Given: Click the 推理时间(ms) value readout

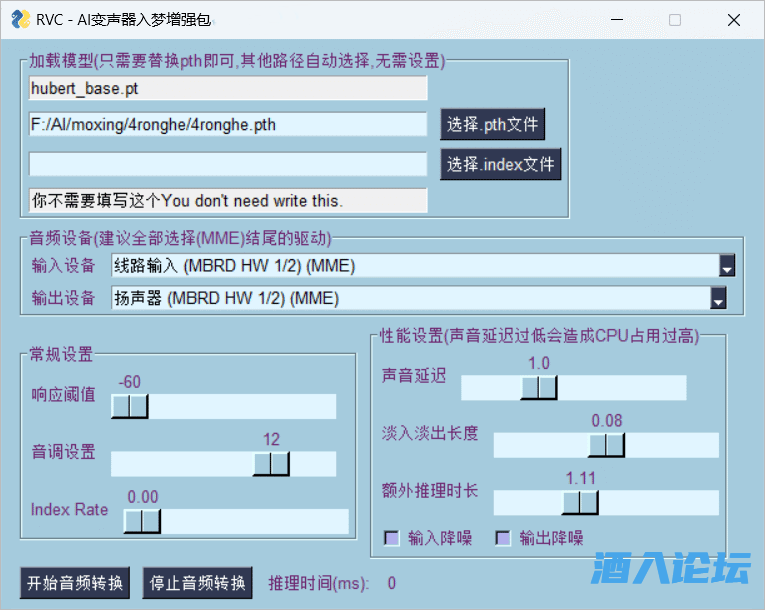Looking at the screenshot, I should pos(392,583).
